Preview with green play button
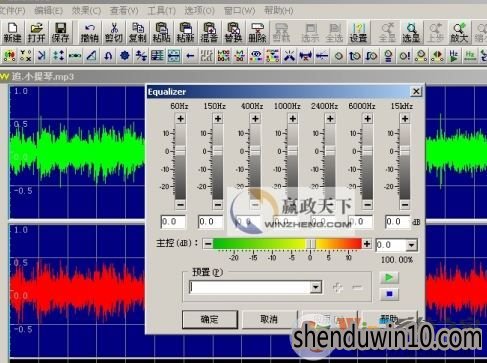This screenshot has height=363, width=487. [x=389, y=277]
